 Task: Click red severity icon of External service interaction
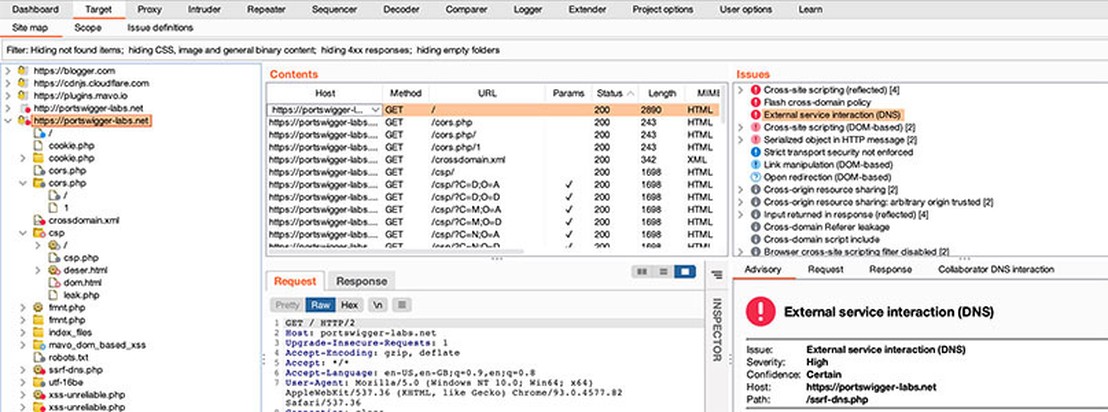pos(755,114)
